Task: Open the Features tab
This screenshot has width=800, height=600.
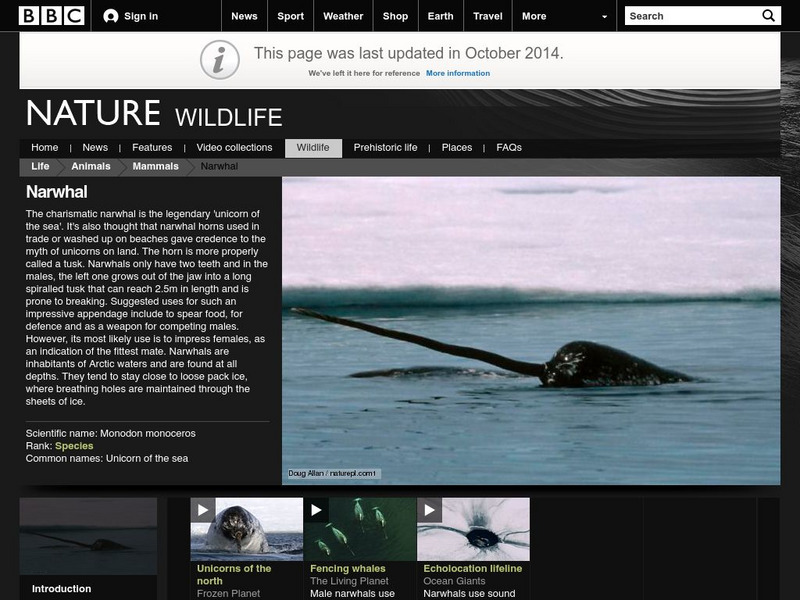Action: (x=152, y=147)
